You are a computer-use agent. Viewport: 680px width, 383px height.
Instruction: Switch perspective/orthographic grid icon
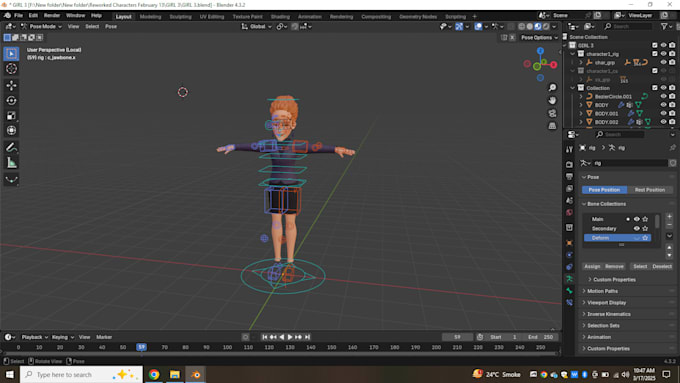coord(552,126)
